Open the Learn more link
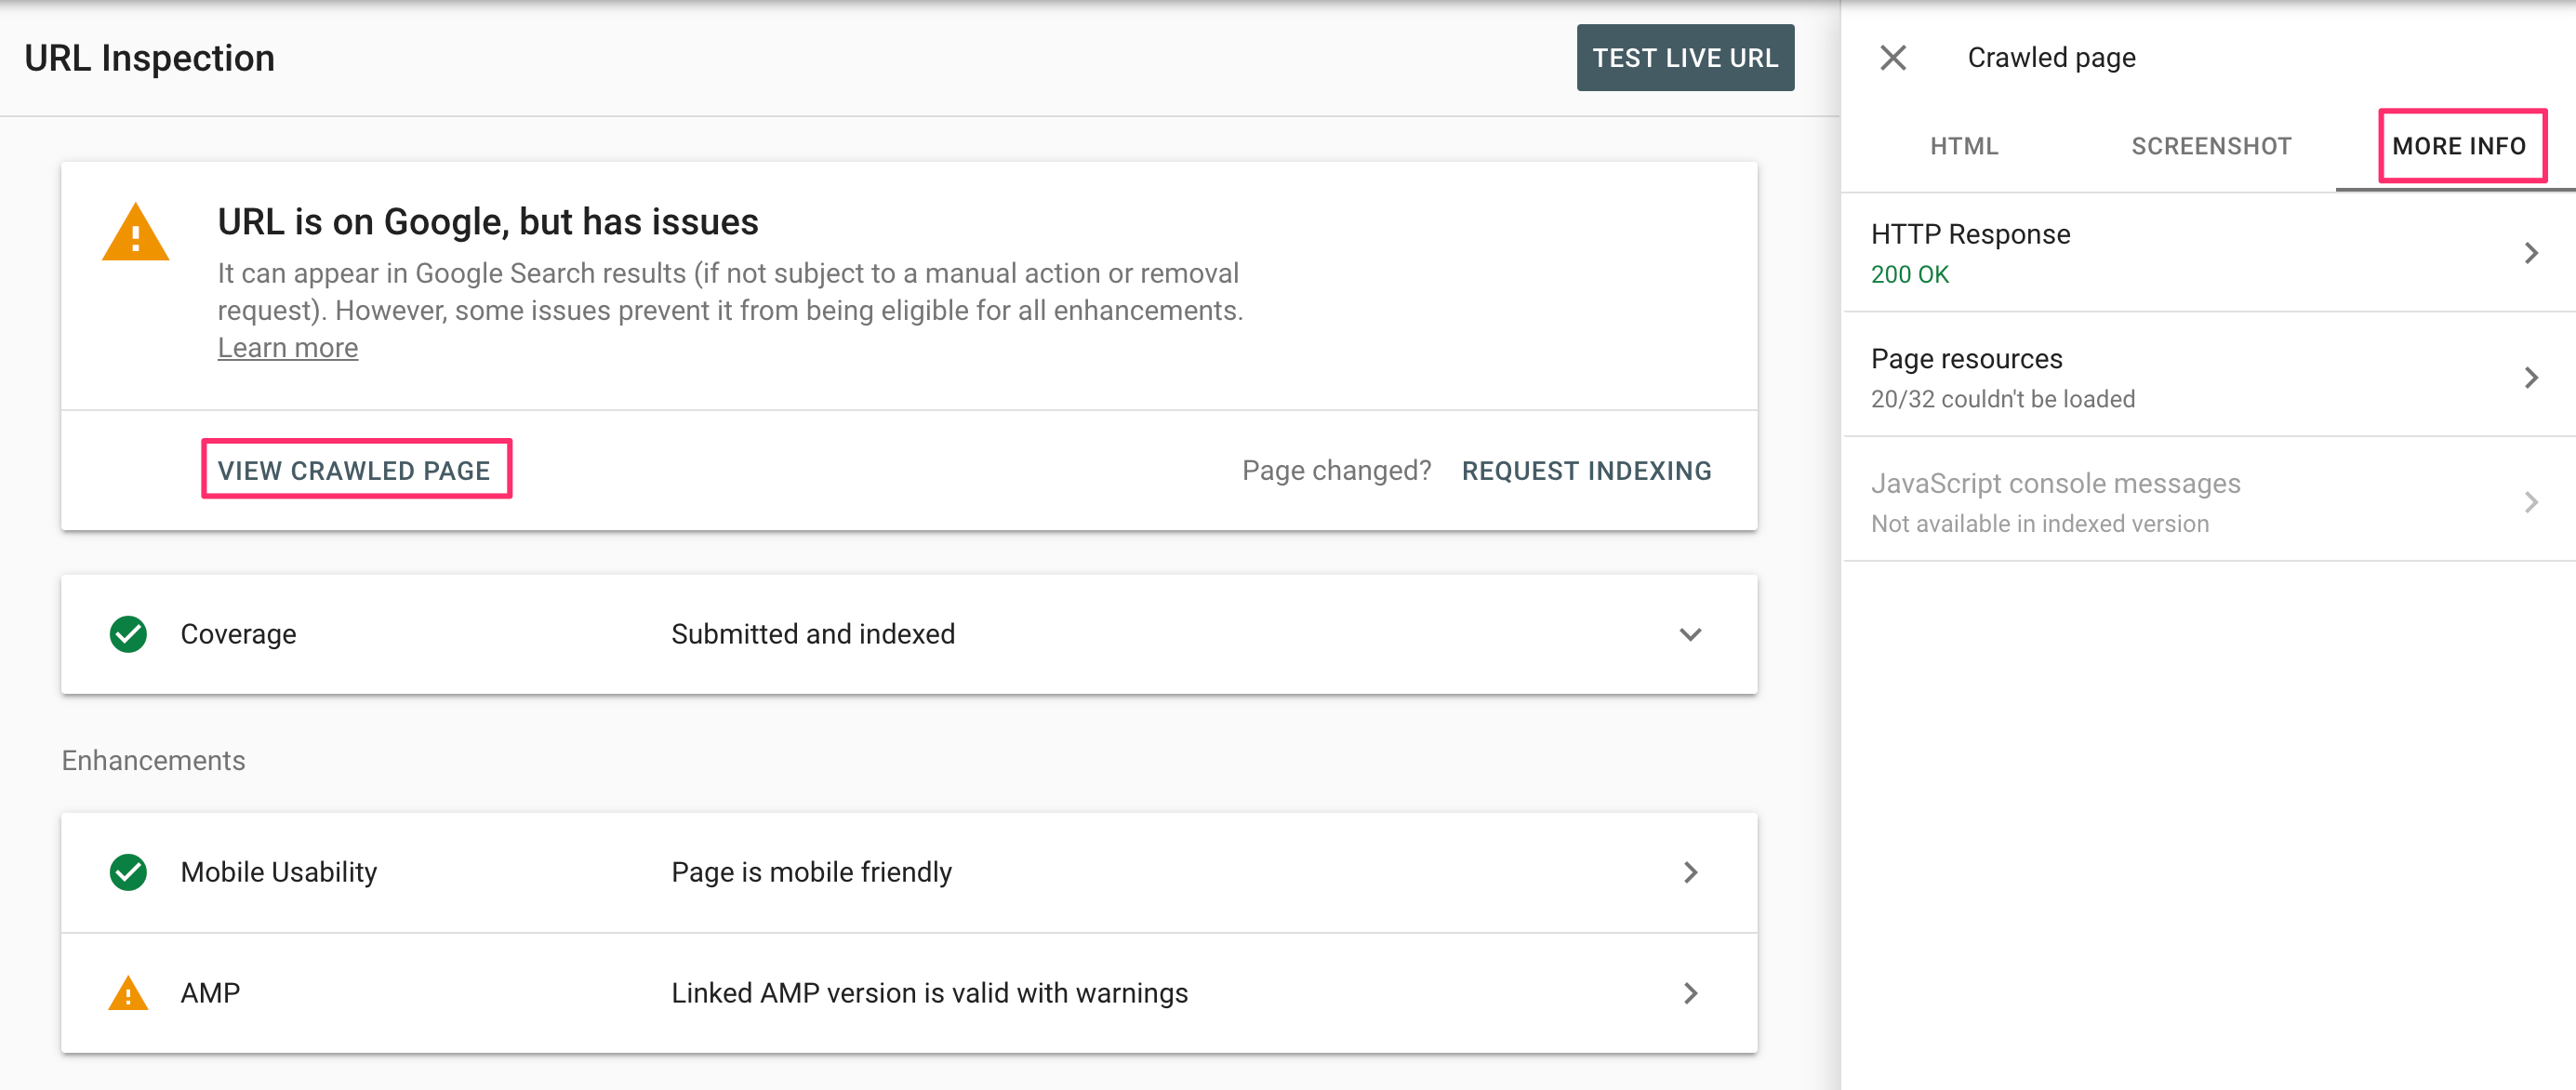 tap(288, 348)
